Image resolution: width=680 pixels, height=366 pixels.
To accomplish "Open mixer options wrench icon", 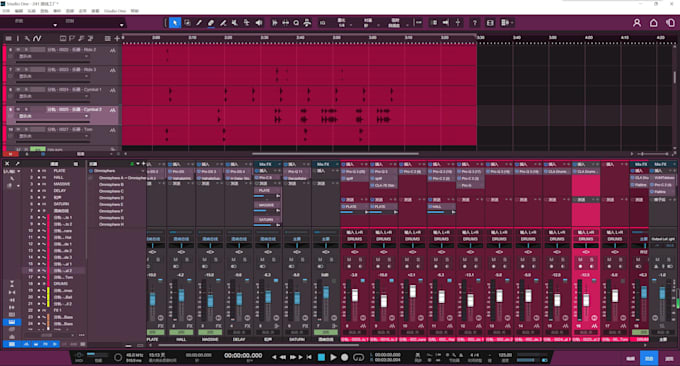I will (17, 163).
